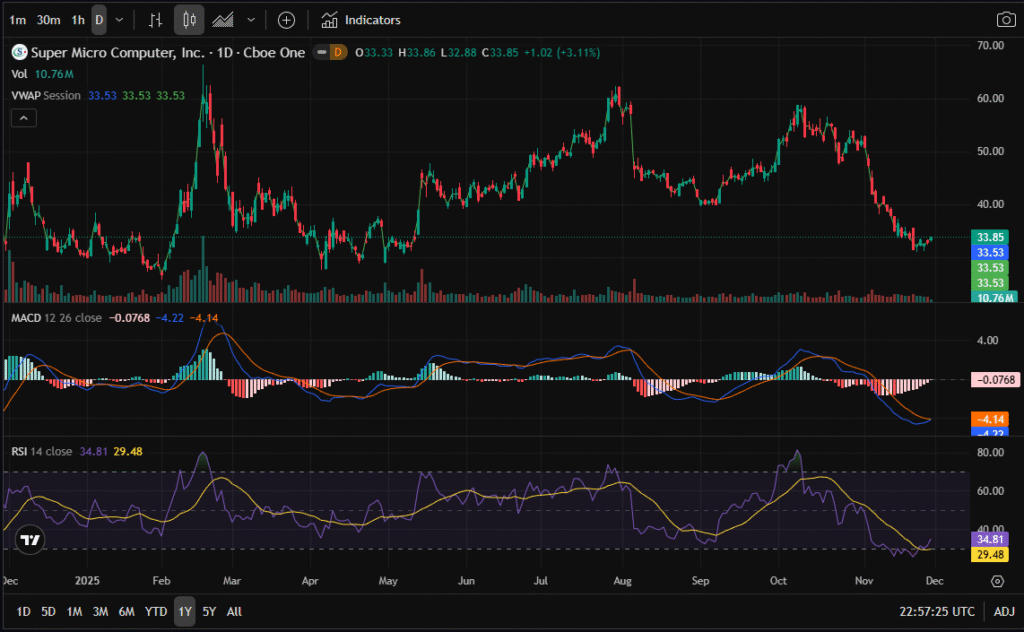The image size is (1024, 632).
Task: Toggle ADJ adjusted data setting
Action: click(1004, 611)
